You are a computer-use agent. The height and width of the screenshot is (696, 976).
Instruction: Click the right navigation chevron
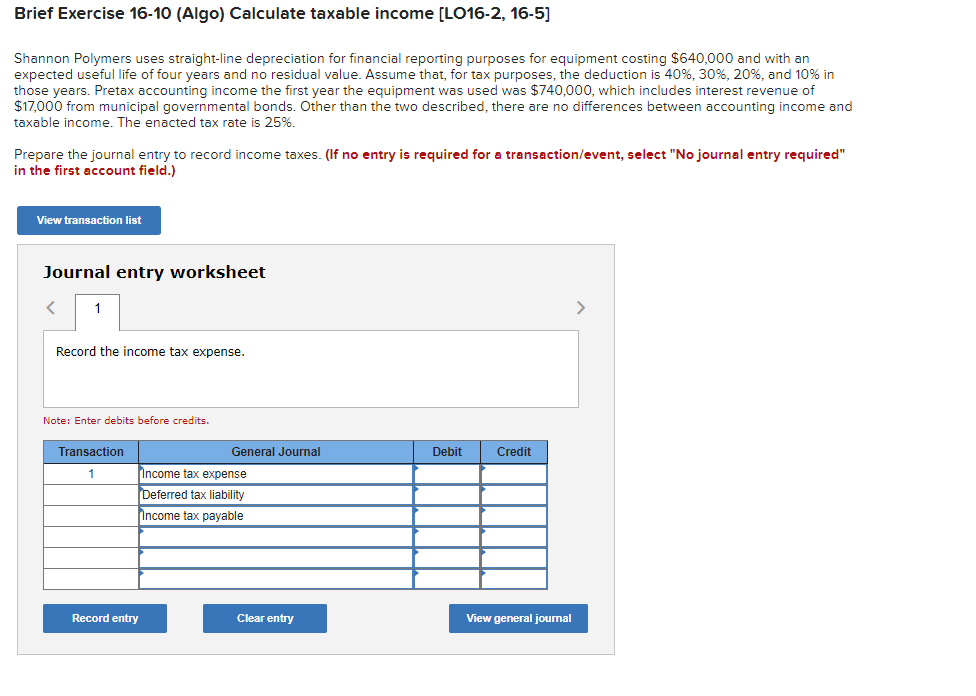[x=580, y=307]
